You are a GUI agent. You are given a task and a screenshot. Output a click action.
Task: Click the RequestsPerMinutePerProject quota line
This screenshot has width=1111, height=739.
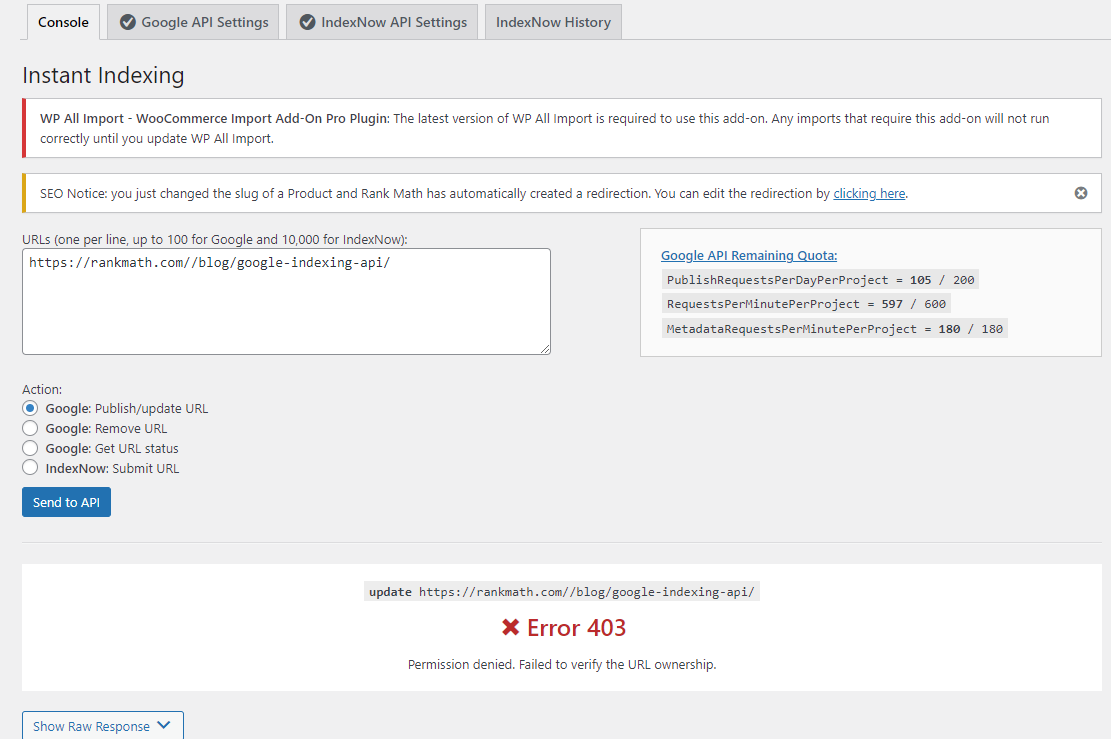click(x=806, y=304)
